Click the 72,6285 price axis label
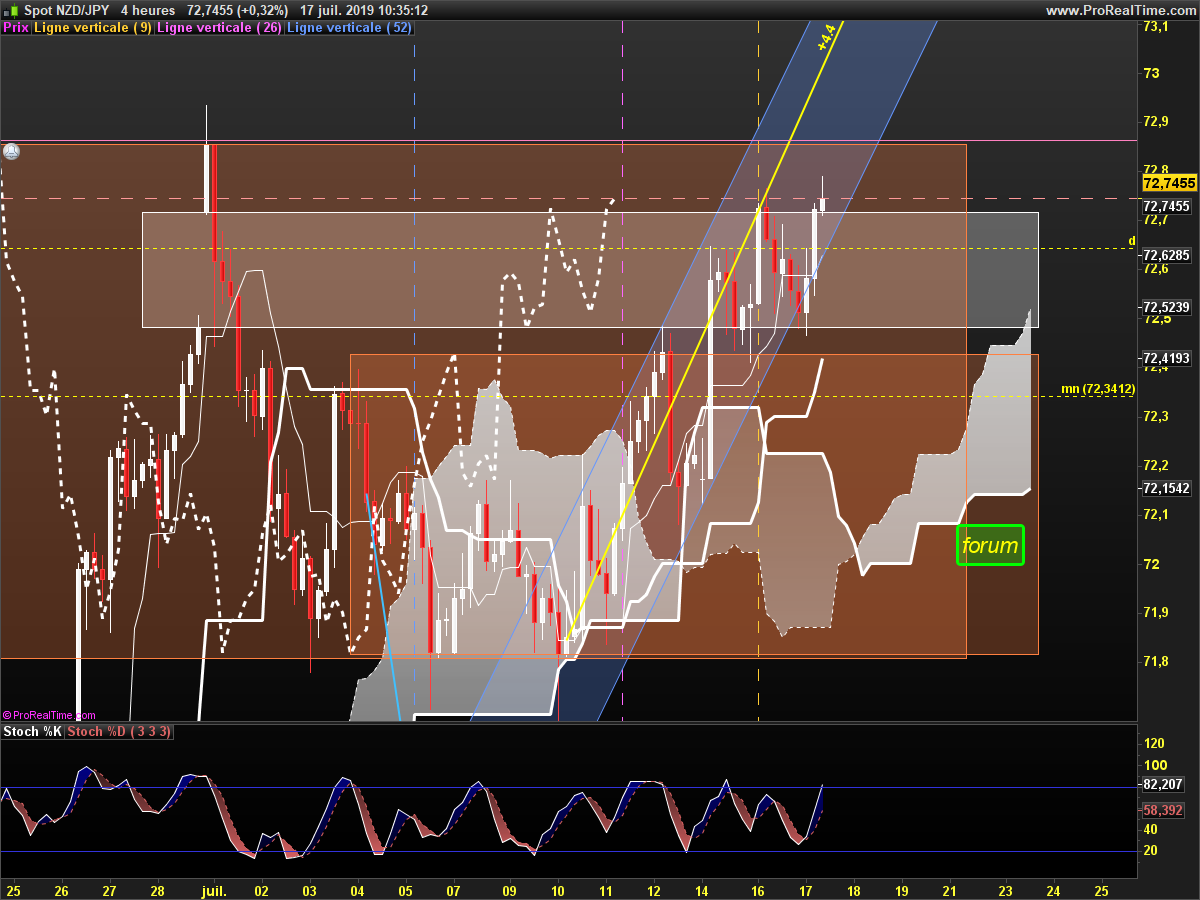The width and height of the screenshot is (1200, 900). pyautogui.click(x=1166, y=255)
